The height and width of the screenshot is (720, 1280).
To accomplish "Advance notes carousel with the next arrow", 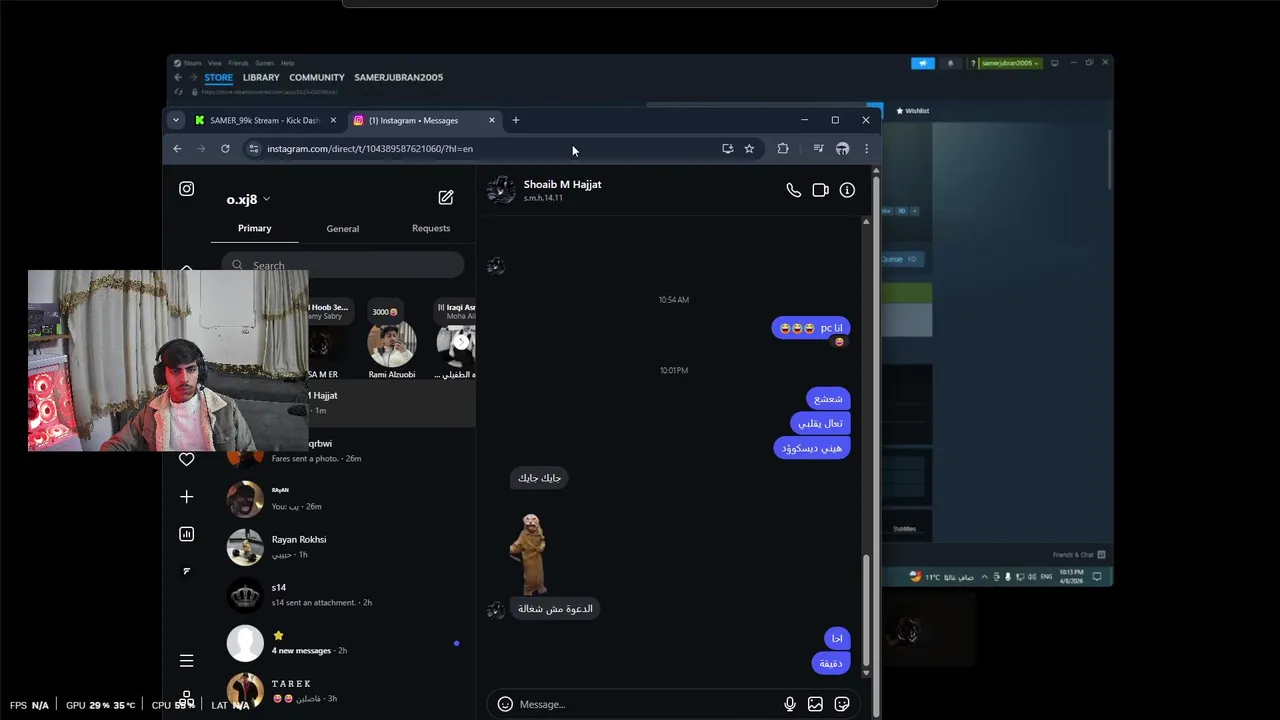I will 460,341.
